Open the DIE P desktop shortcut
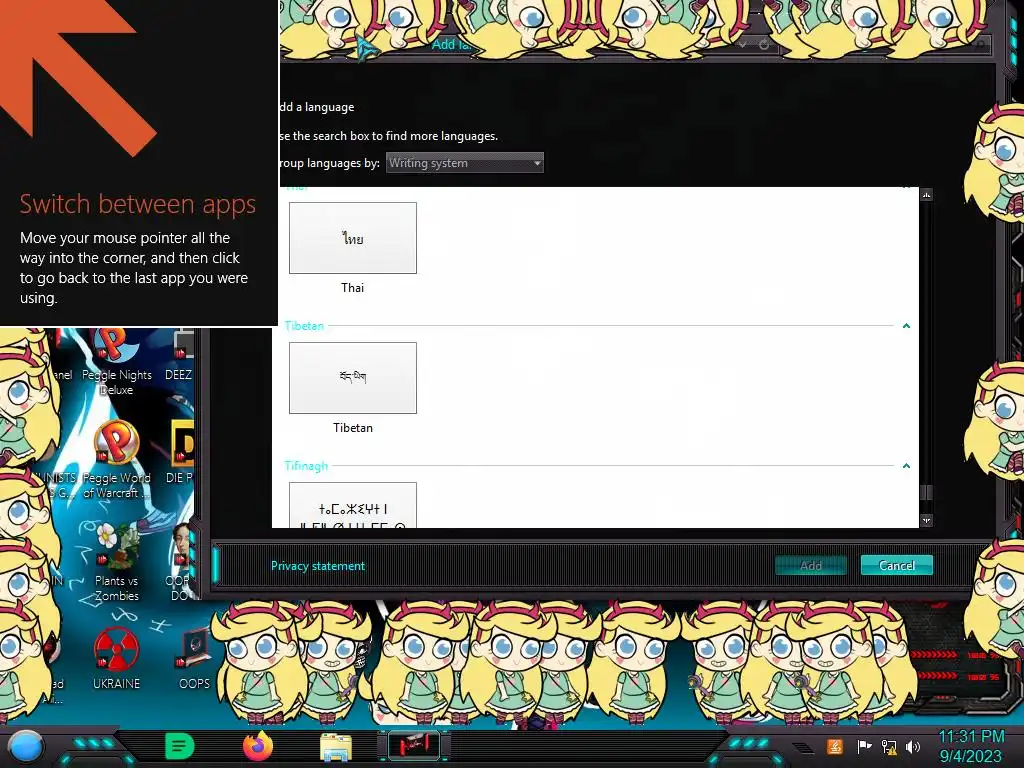 point(180,453)
